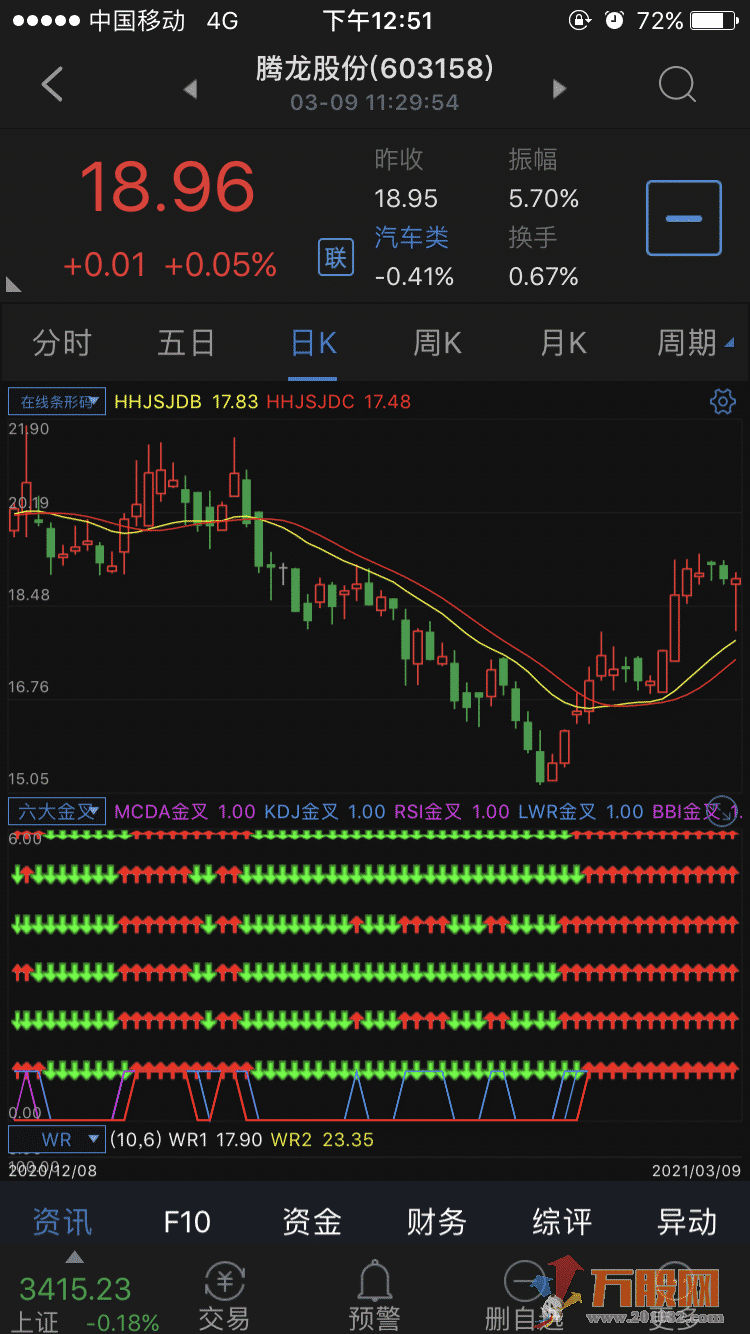Tap KDJ金叉 1.00 indicator label
The height and width of the screenshot is (1334, 750).
coord(324,811)
